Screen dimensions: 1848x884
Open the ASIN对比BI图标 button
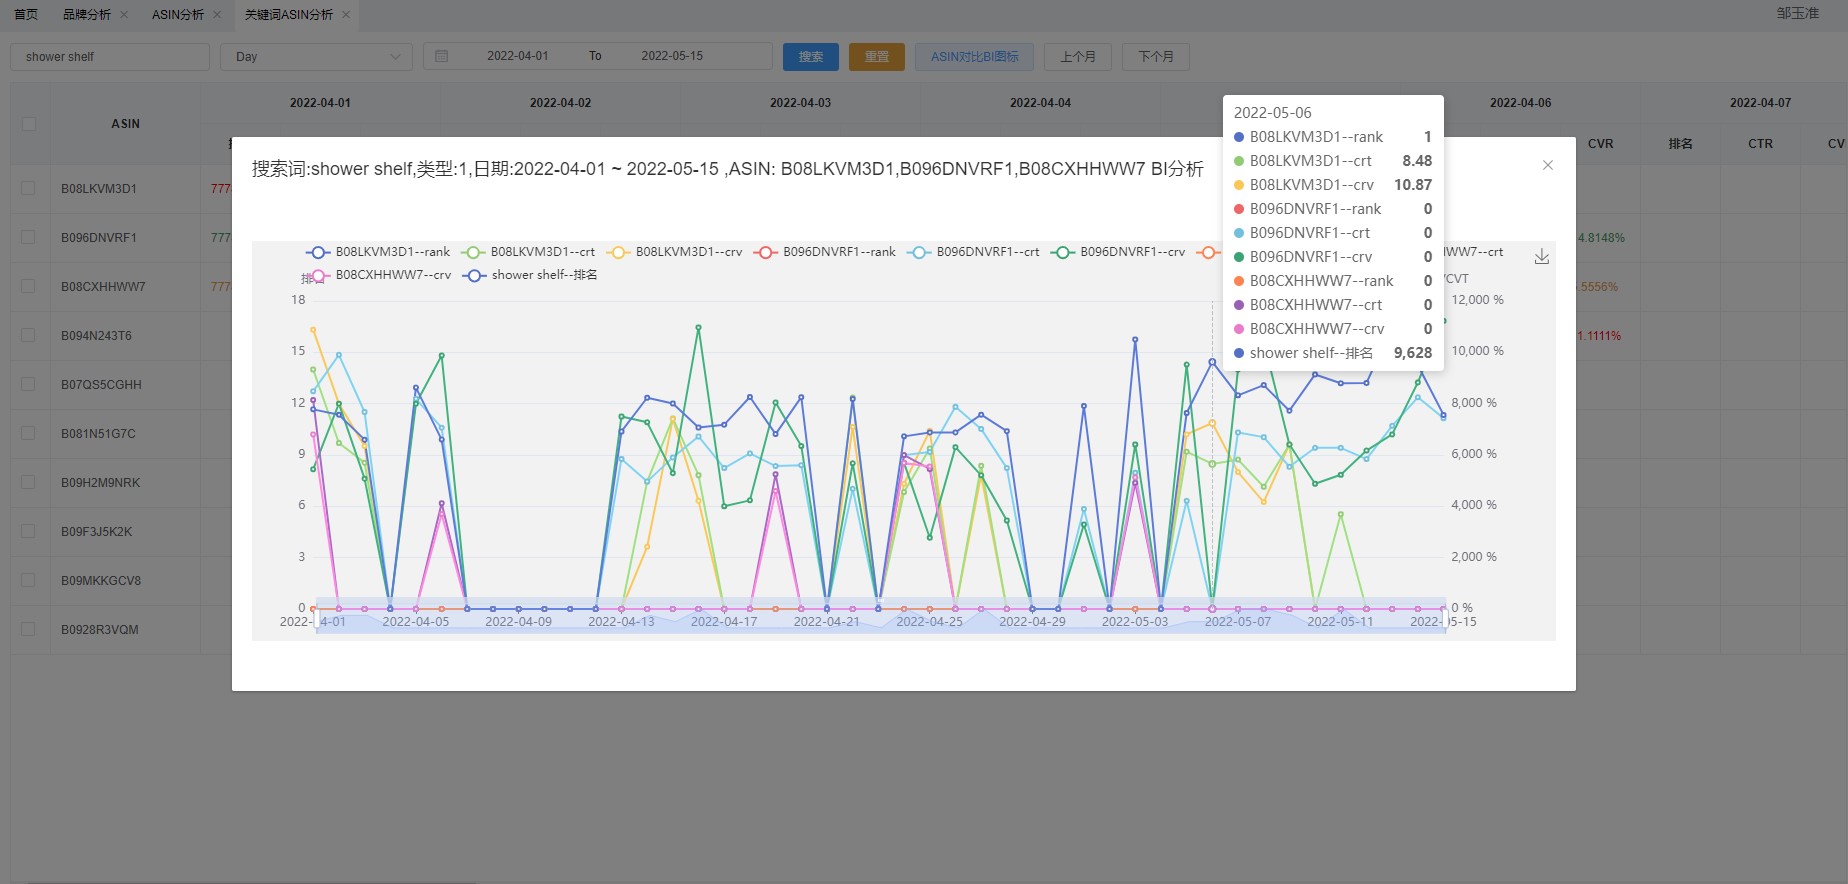975,56
